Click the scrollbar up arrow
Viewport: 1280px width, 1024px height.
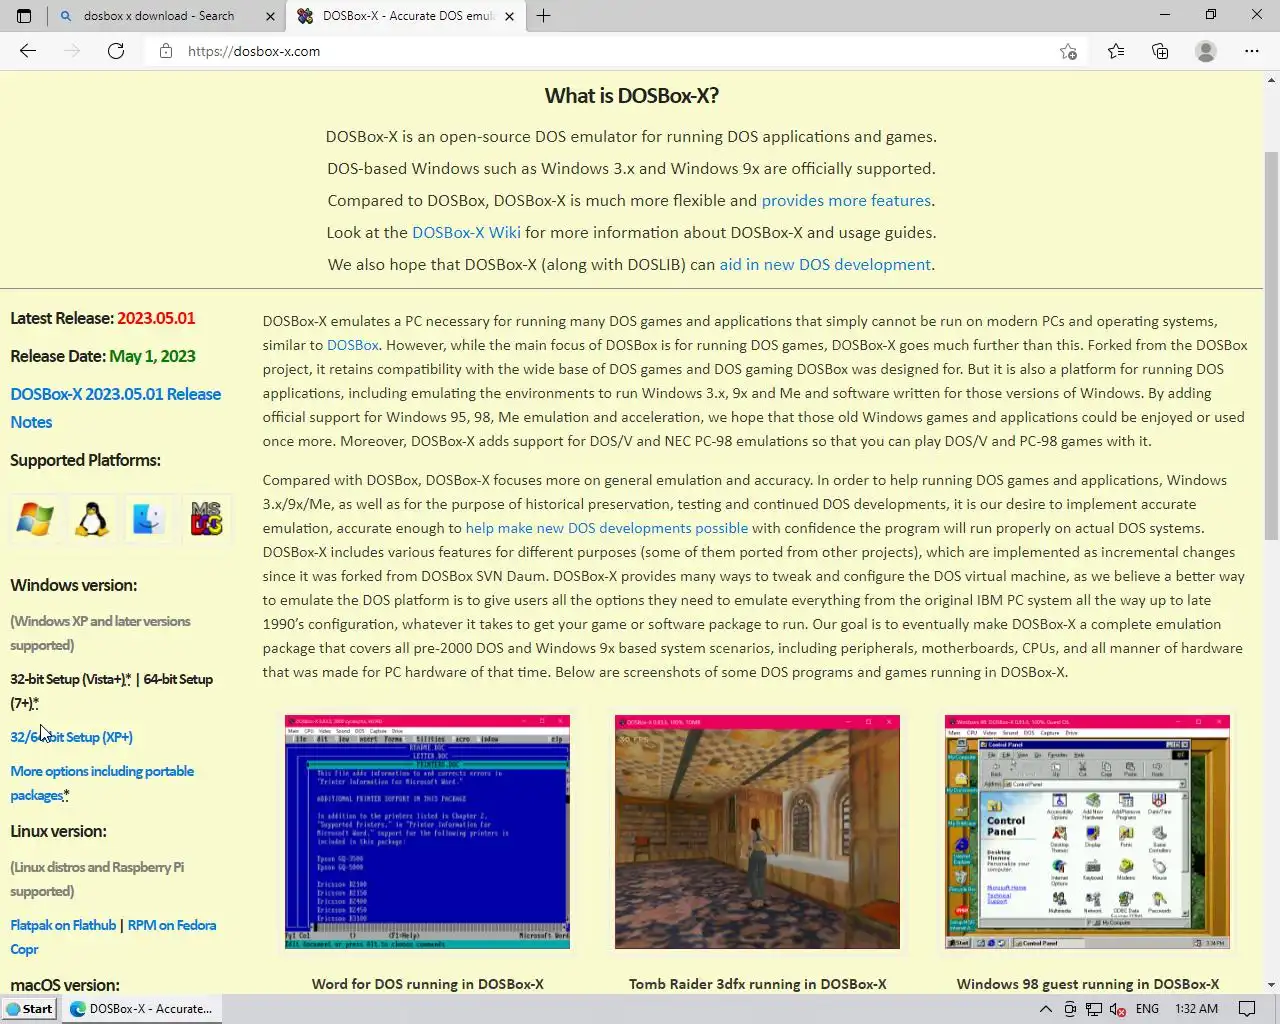[1272, 79]
